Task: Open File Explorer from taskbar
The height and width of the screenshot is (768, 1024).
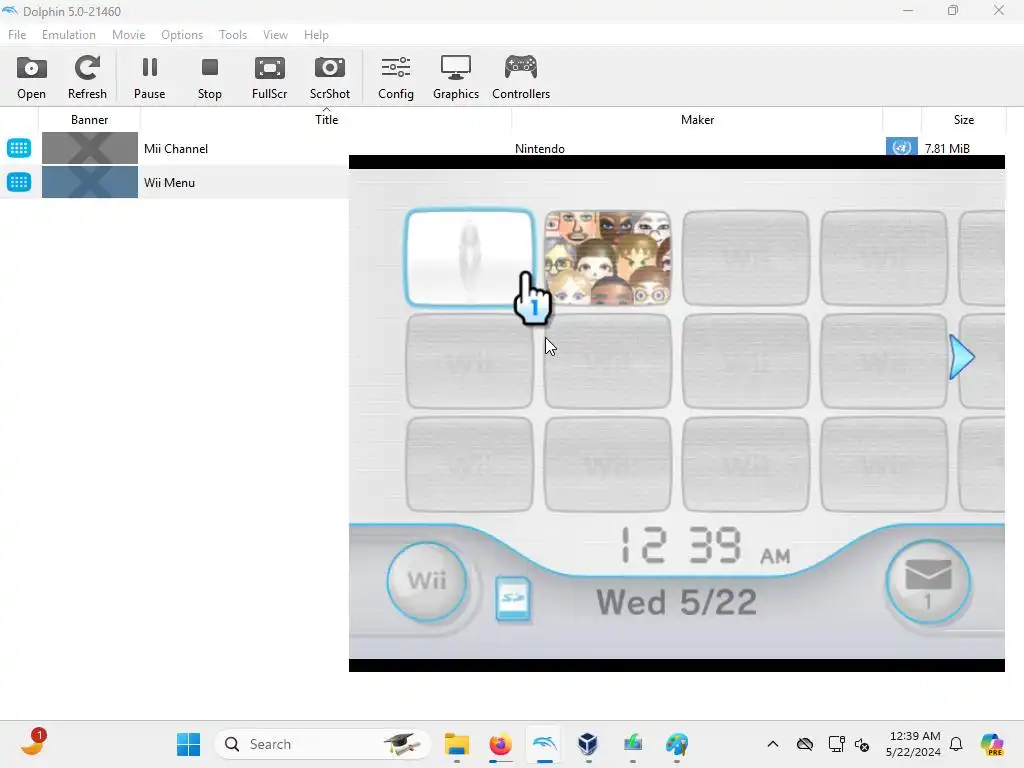Action: pos(456,744)
